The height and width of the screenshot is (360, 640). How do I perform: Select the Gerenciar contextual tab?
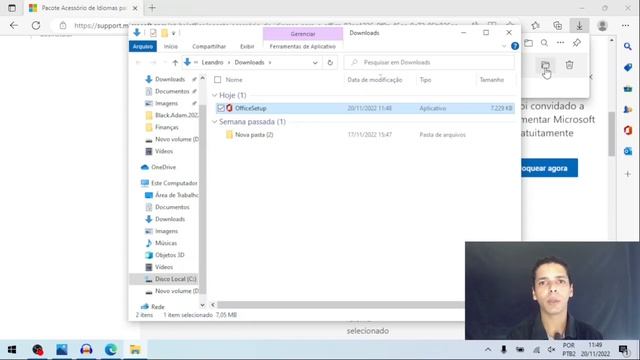point(303,34)
